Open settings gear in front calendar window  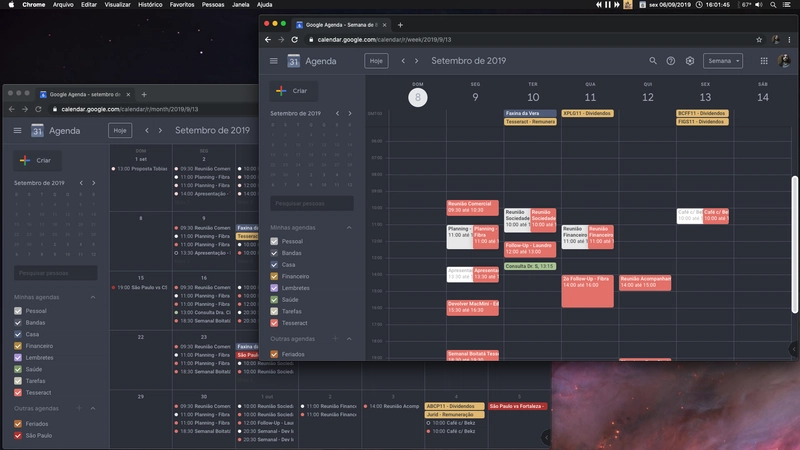[690, 61]
